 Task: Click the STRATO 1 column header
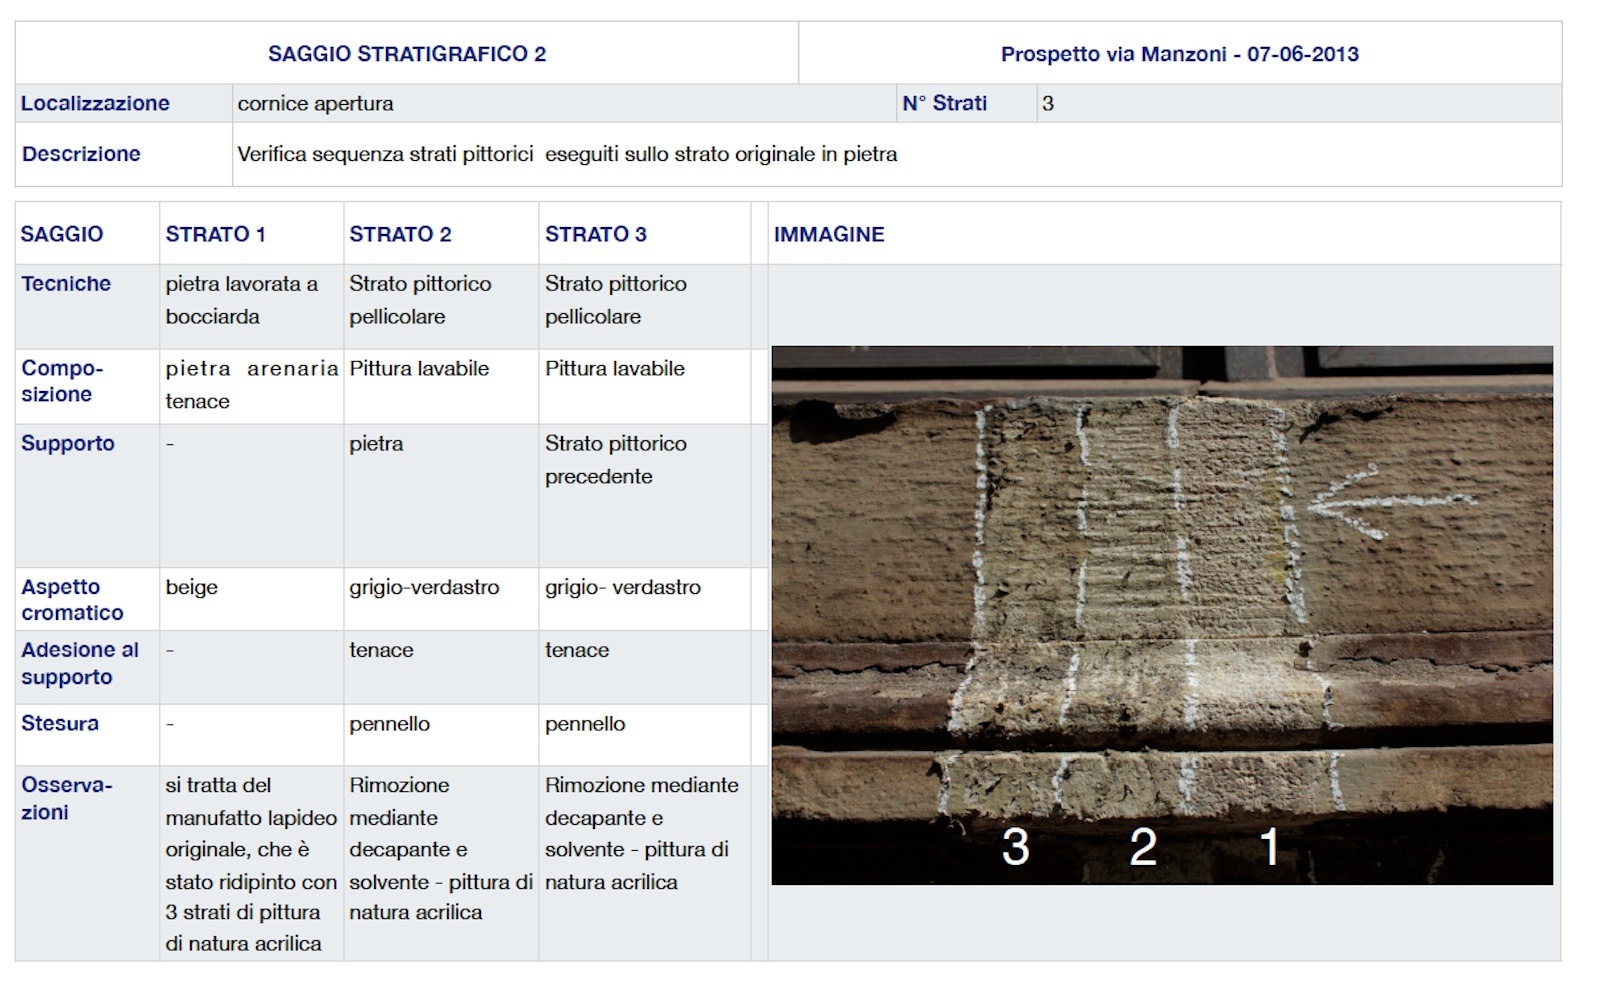tap(215, 234)
